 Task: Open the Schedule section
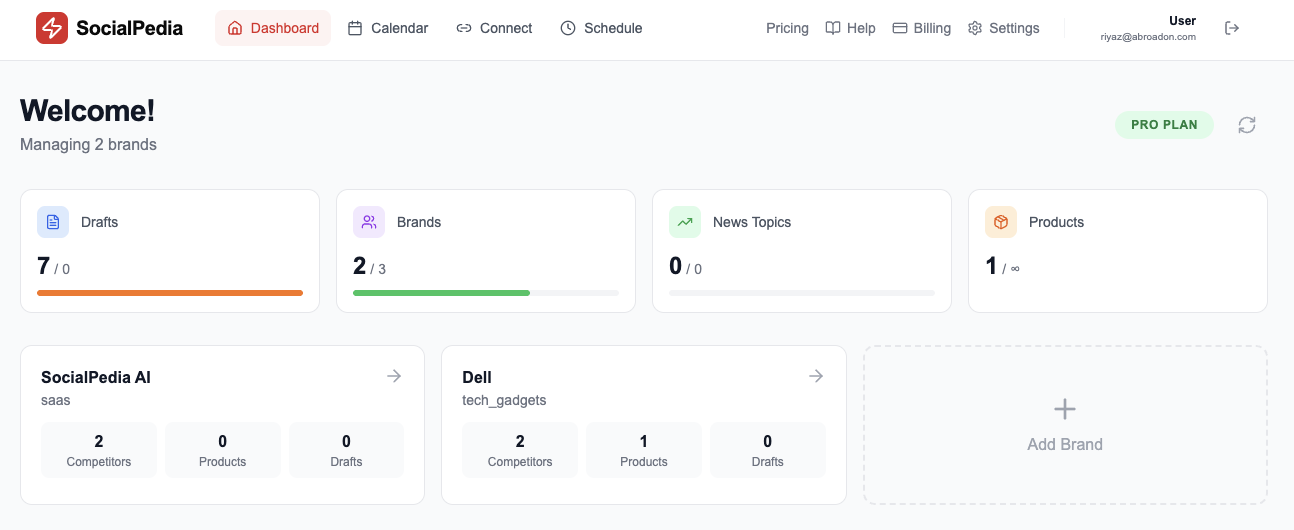(x=601, y=28)
